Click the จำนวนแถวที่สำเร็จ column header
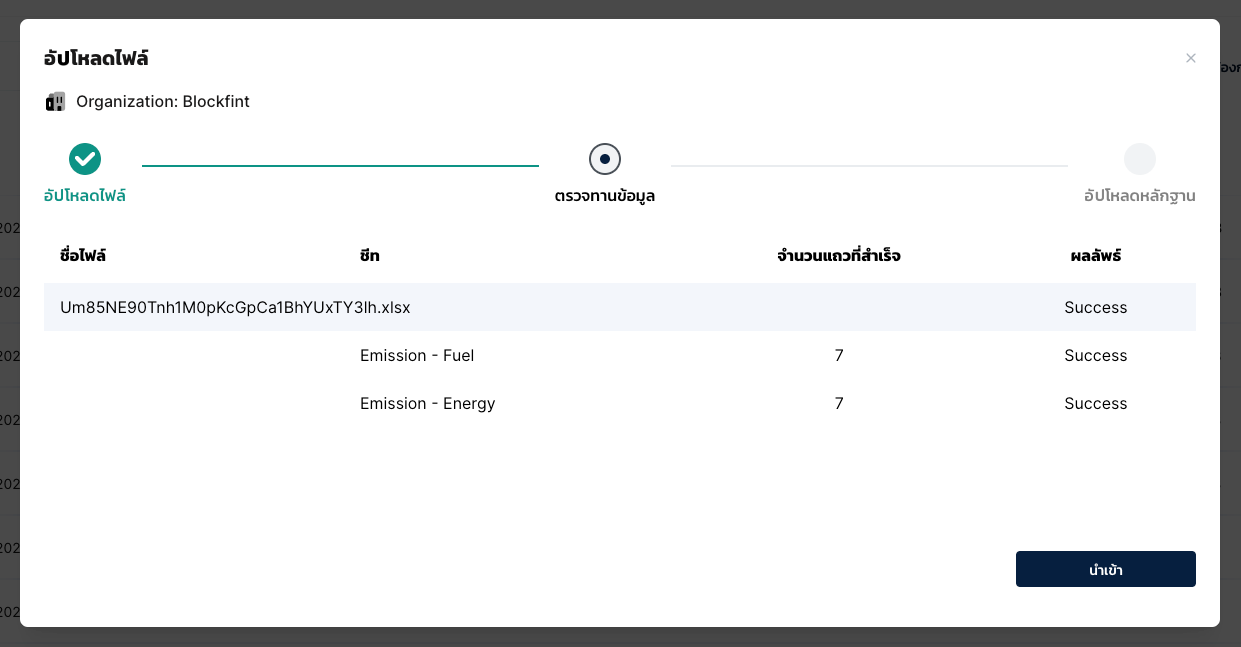The height and width of the screenshot is (647, 1241). point(838,256)
